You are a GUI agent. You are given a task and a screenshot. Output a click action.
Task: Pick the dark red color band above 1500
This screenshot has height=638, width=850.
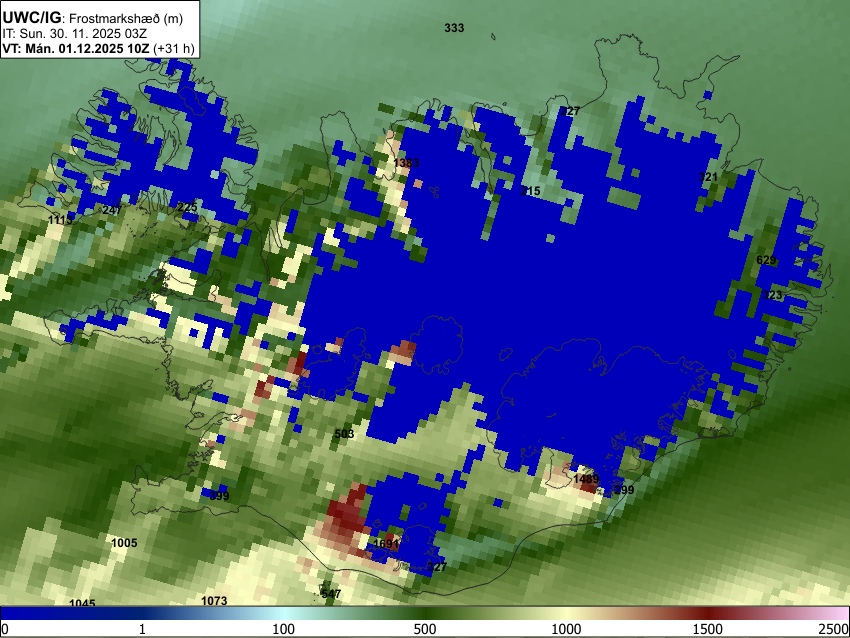coord(708,613)
